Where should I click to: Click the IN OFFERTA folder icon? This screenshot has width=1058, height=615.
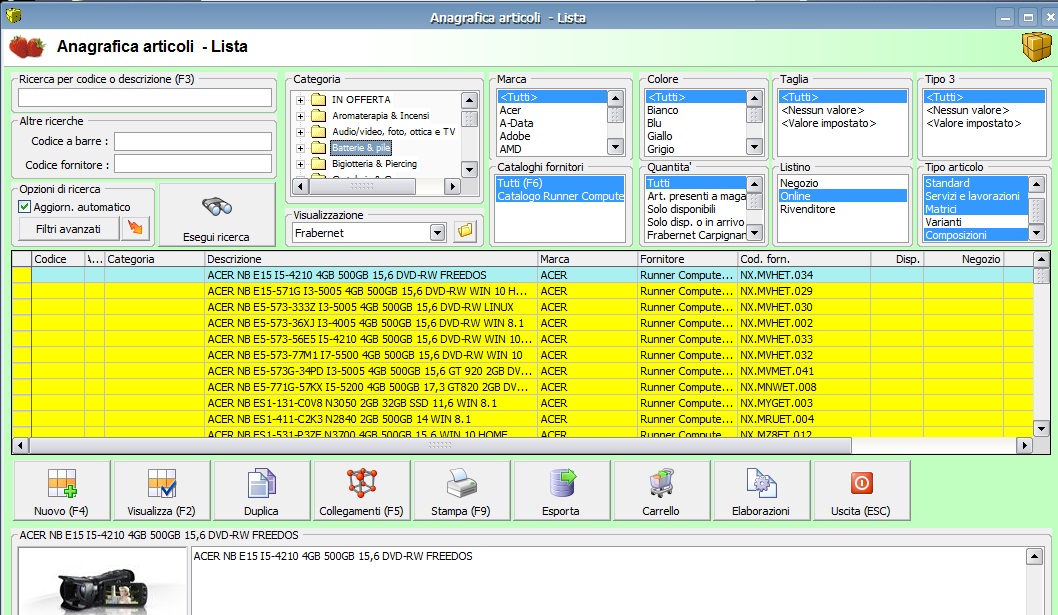(x=318, y=100)
